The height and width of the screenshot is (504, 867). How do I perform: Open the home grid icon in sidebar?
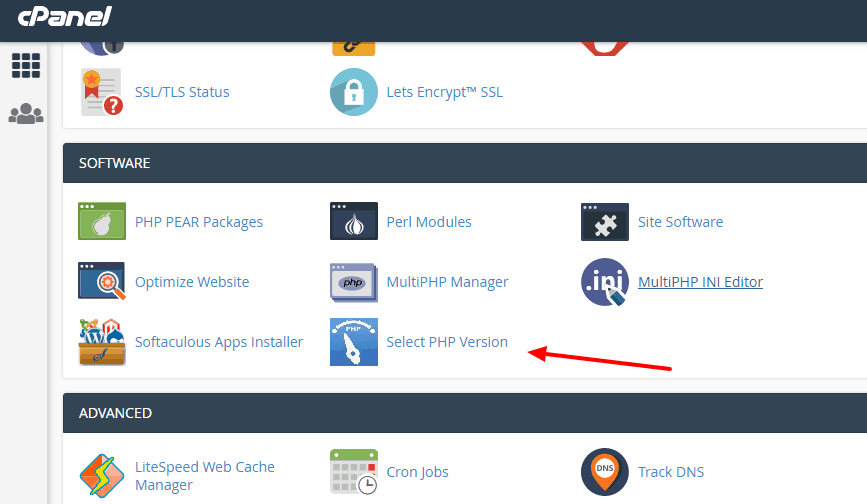click(26, 65)
